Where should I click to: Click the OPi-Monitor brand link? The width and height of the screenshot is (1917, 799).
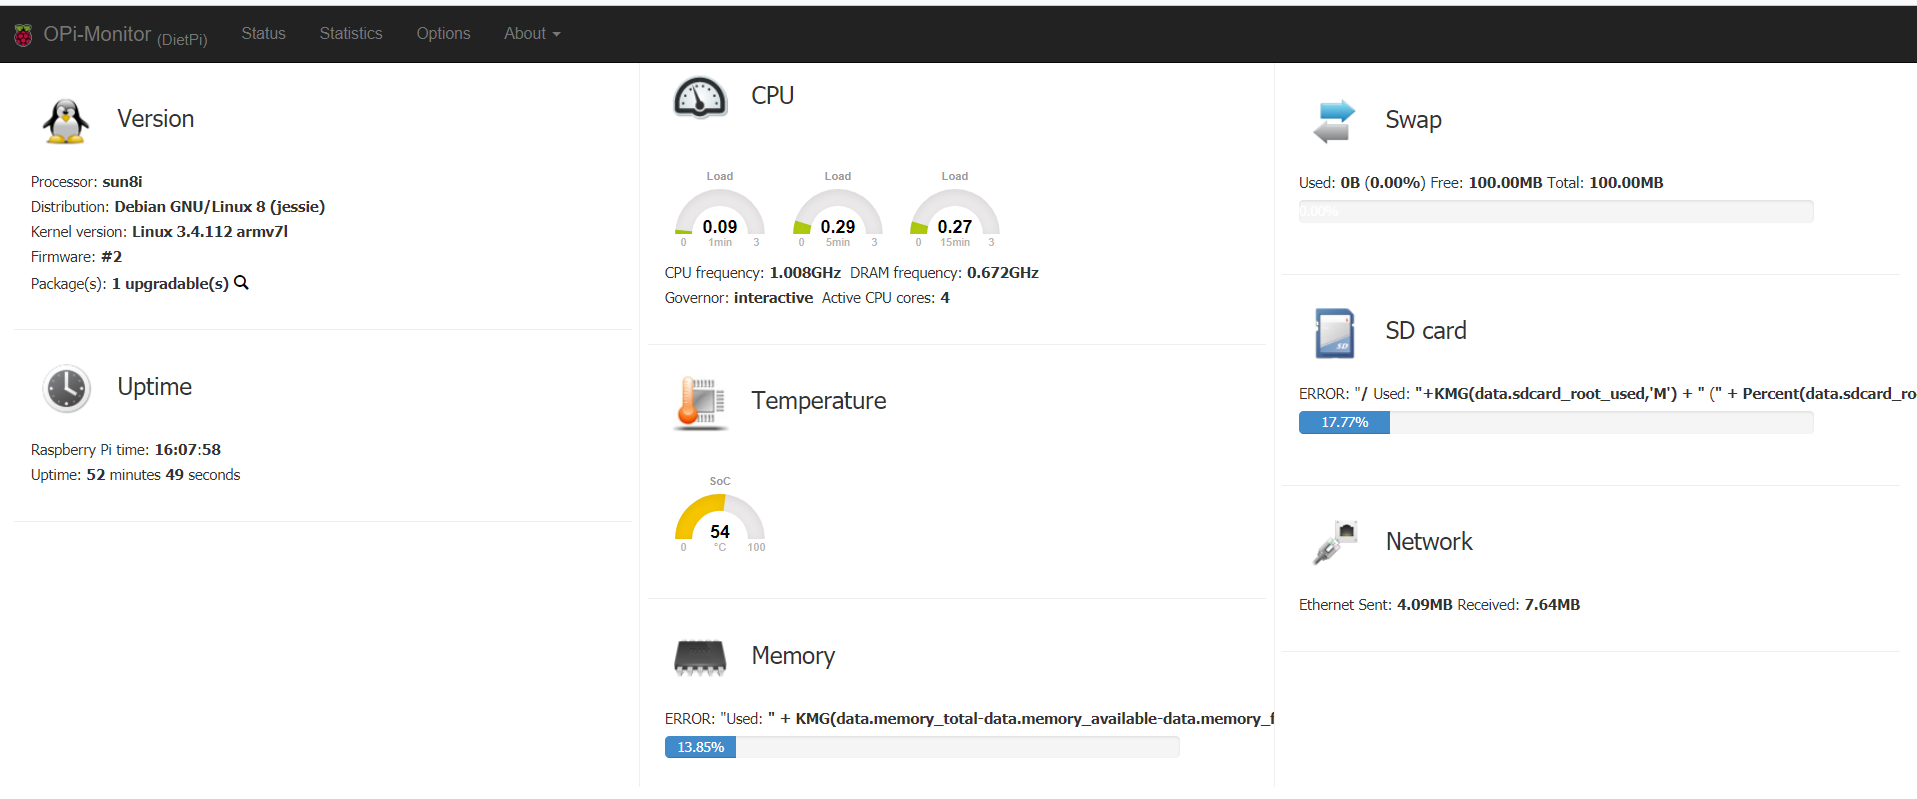click(x=97, y=34)
